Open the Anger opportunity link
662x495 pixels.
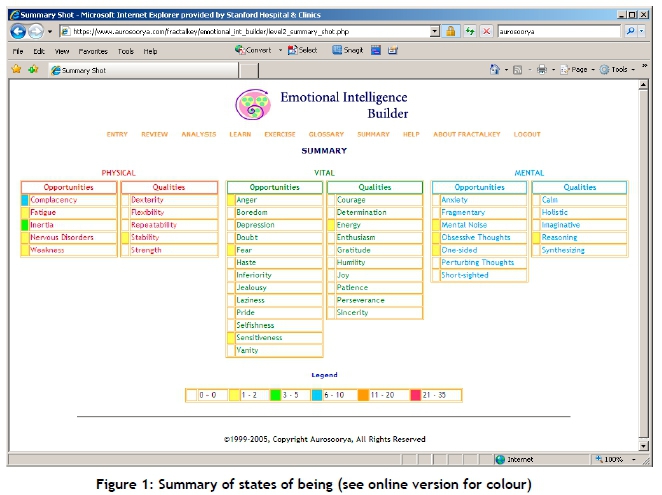(247, 200)
